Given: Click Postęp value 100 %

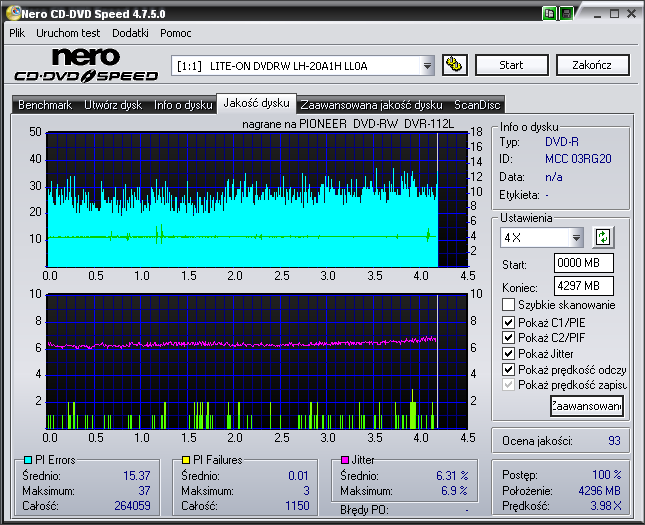Looking at the screenshot, I should click(606, 474).
